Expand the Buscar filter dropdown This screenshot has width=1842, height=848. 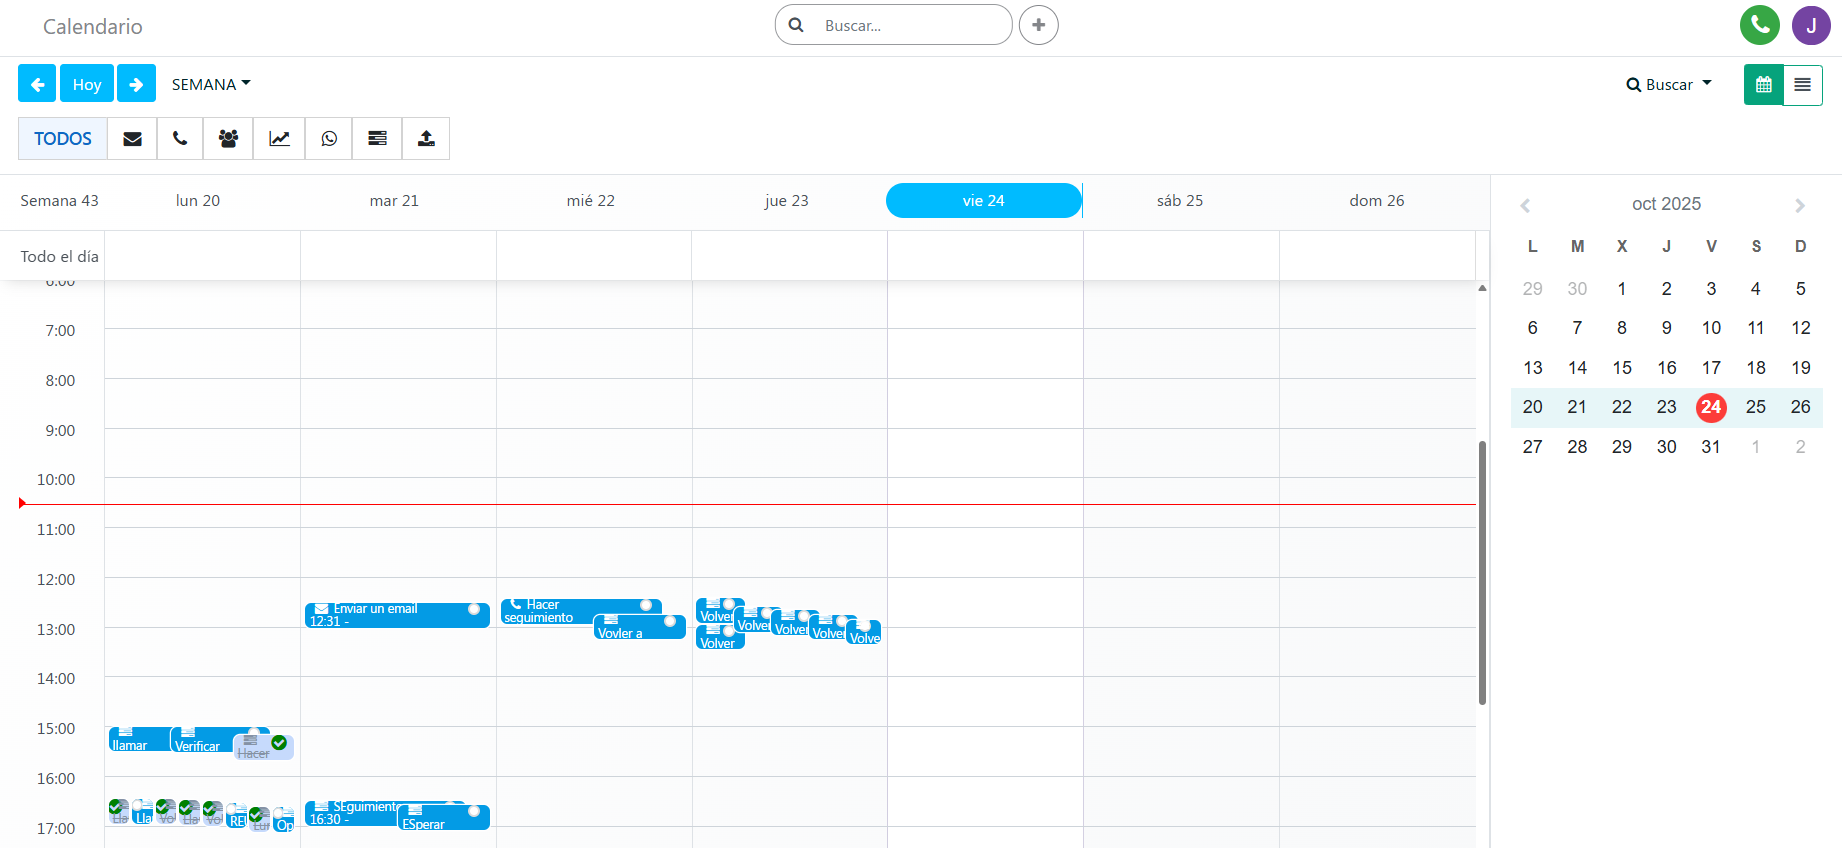click(1669, 84)
